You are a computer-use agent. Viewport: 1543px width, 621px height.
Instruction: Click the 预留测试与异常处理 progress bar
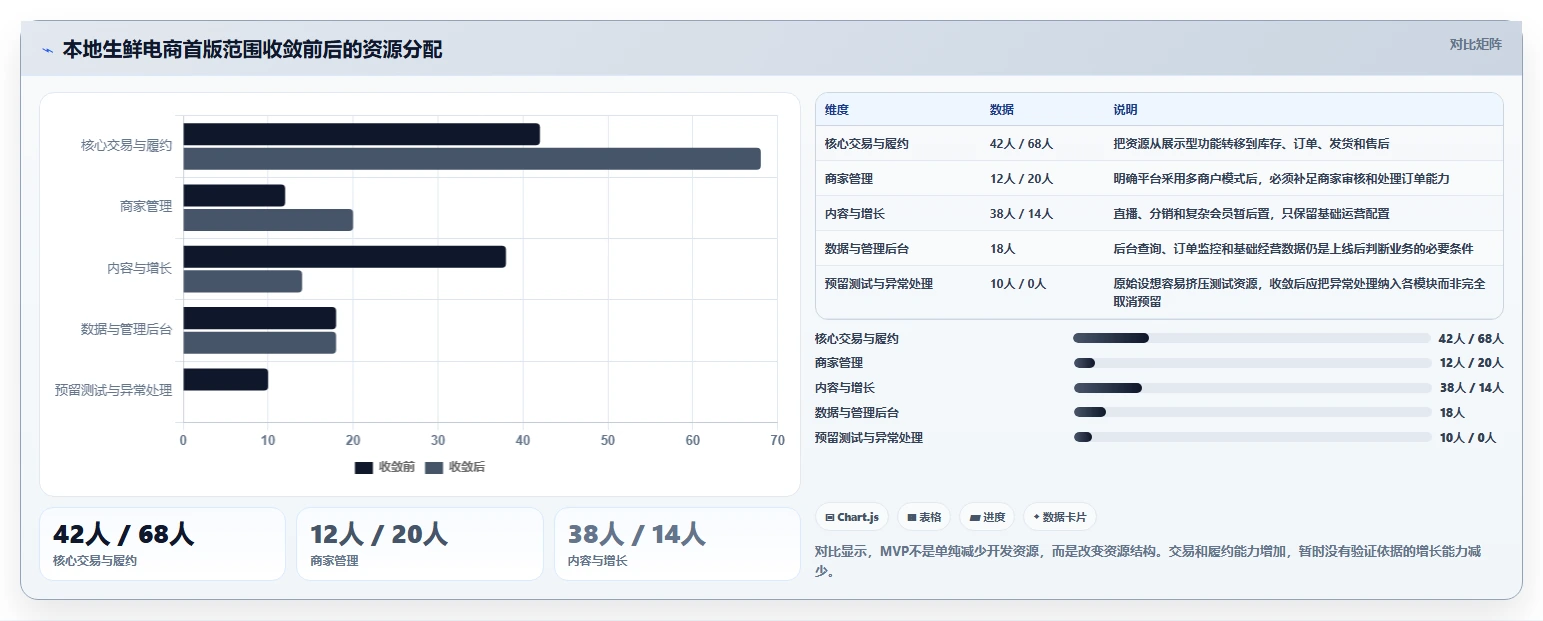1252,437
